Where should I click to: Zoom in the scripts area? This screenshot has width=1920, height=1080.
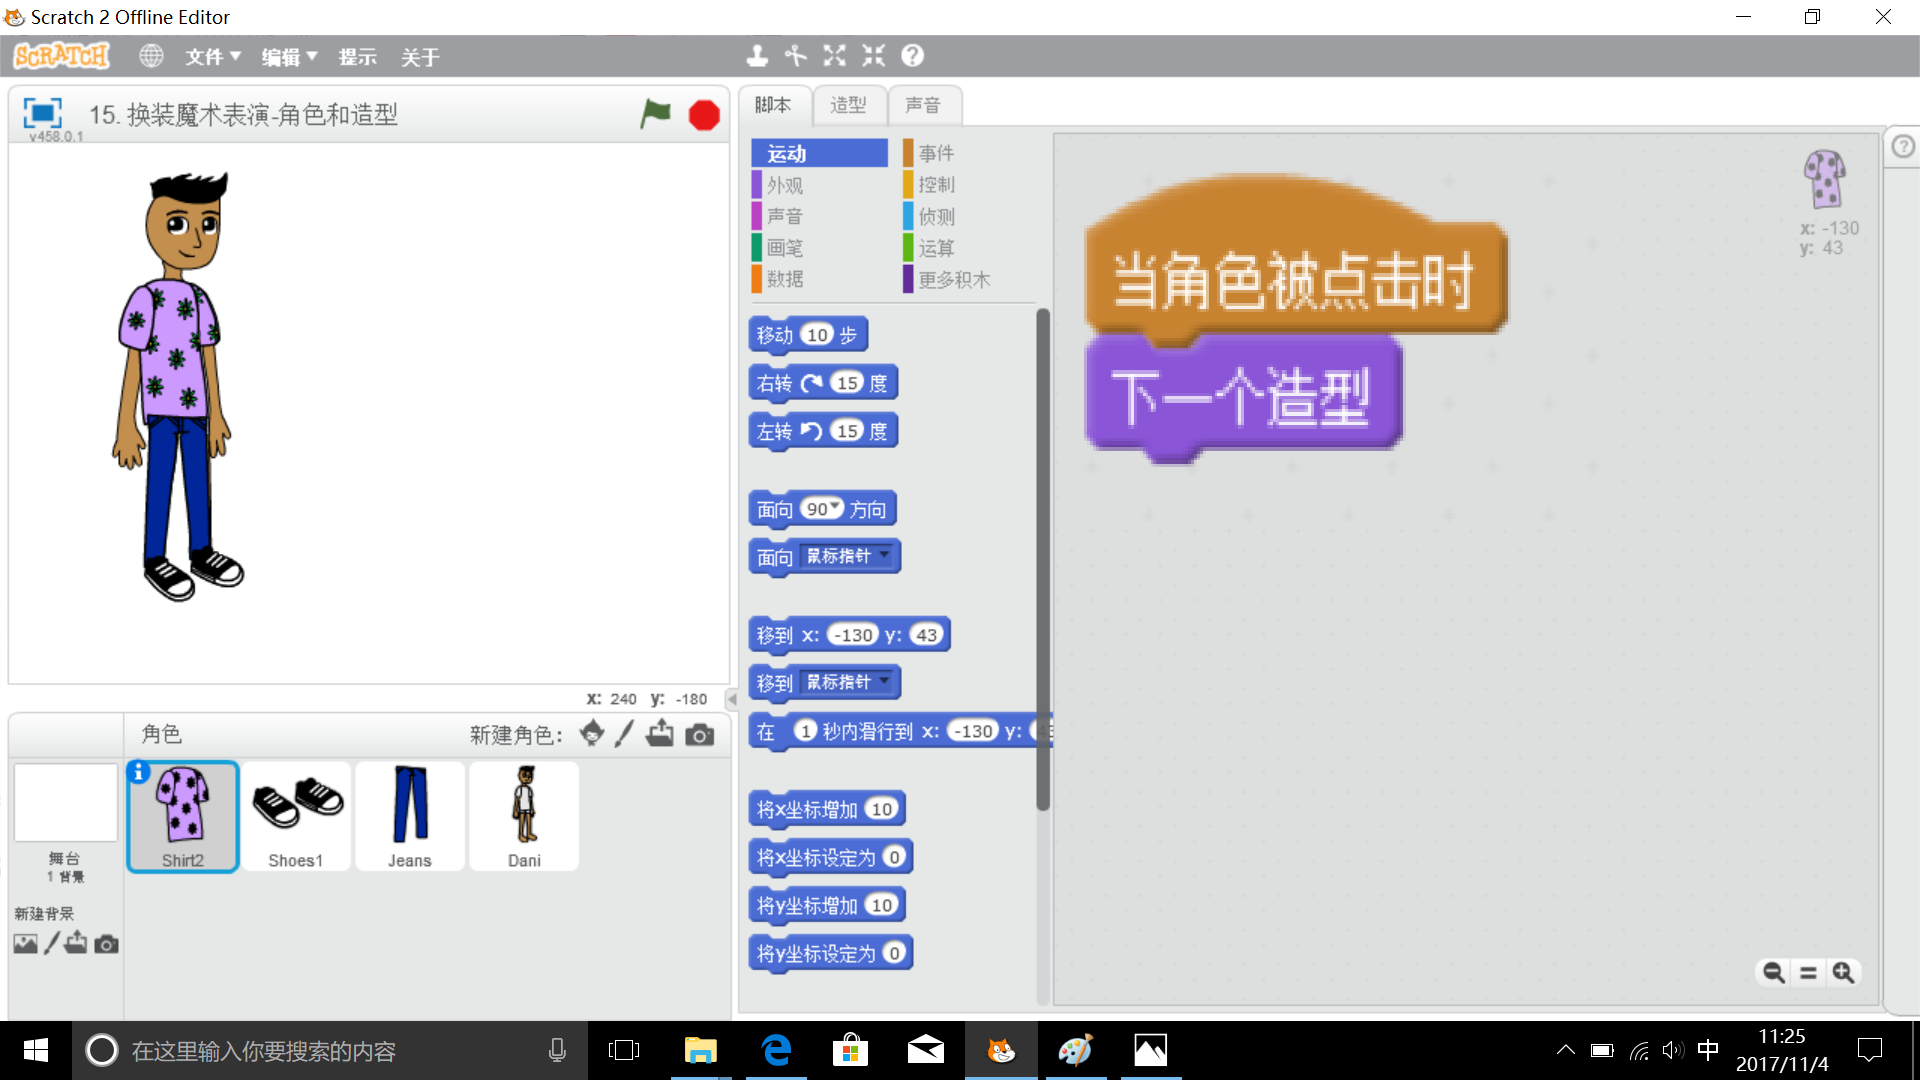[1843, 972]
